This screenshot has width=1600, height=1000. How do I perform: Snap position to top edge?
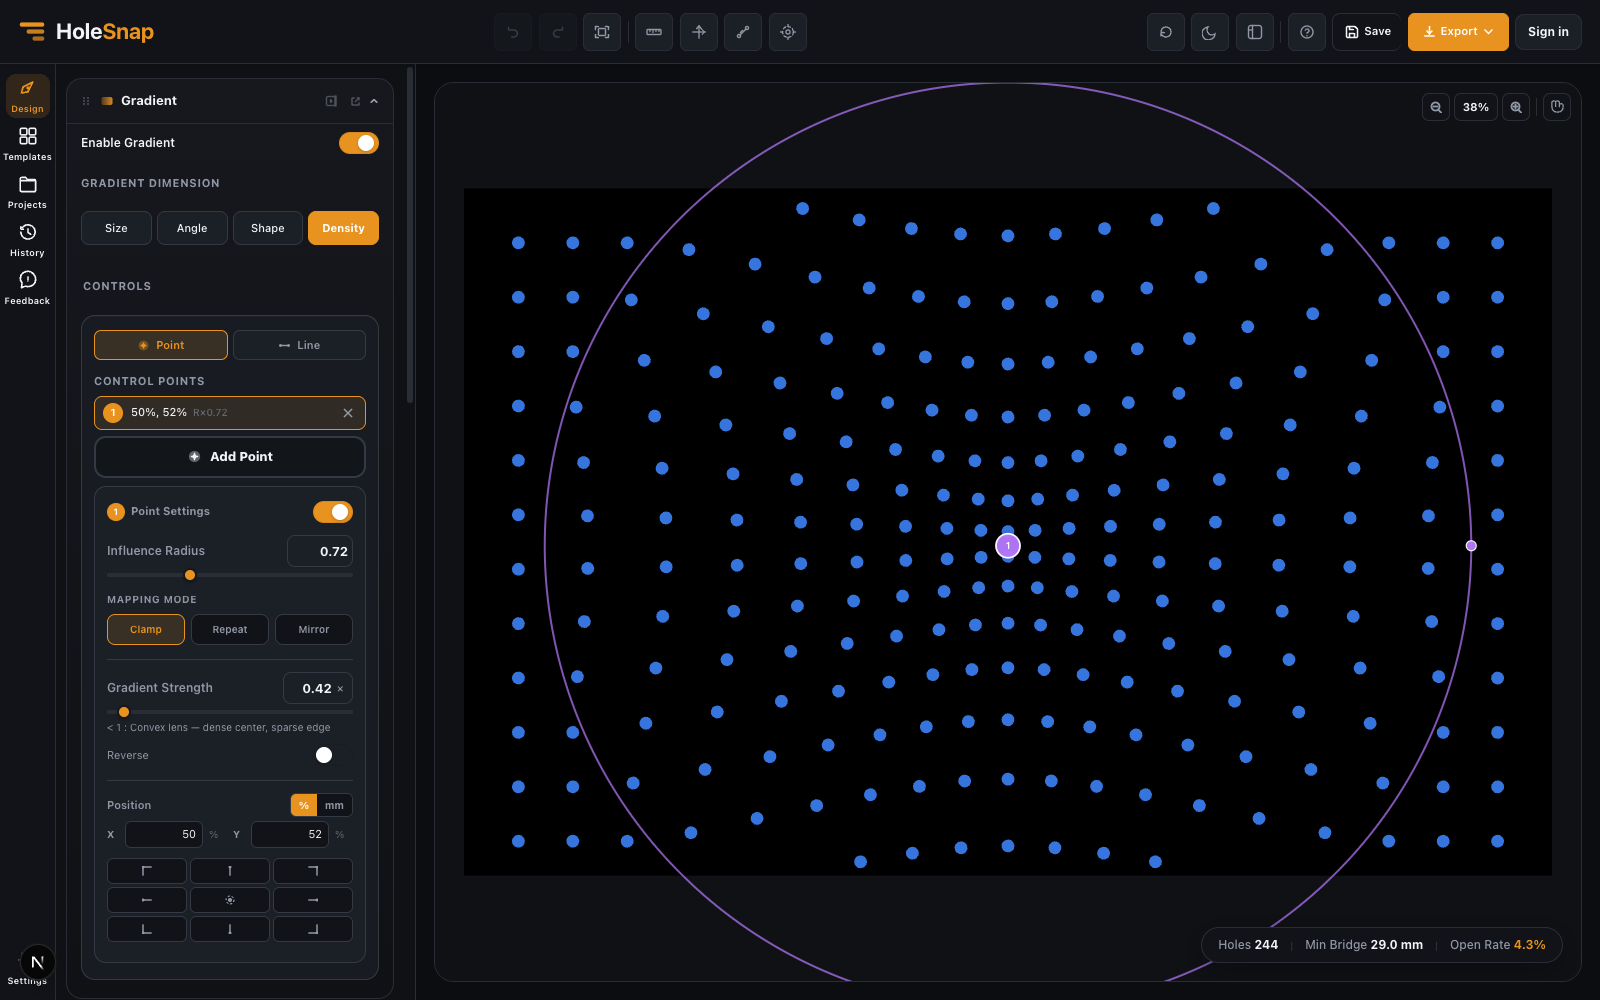tap(230, 871)
